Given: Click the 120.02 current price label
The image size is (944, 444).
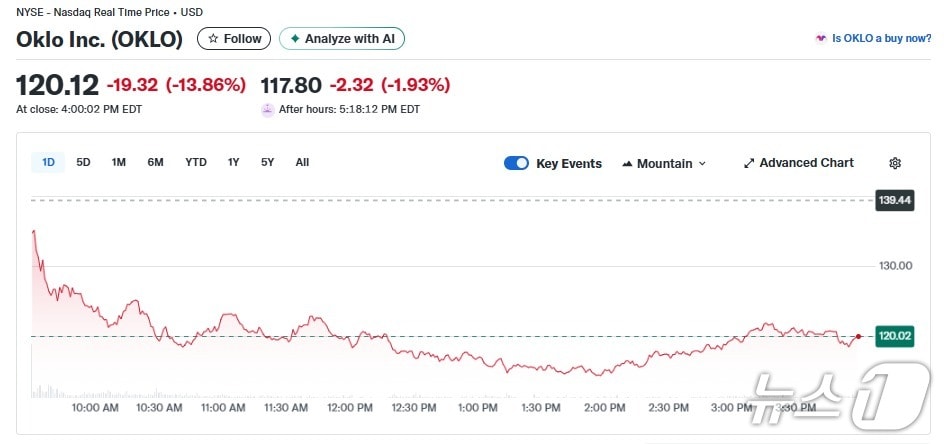Looking at the screenshot, I should 895,336.
